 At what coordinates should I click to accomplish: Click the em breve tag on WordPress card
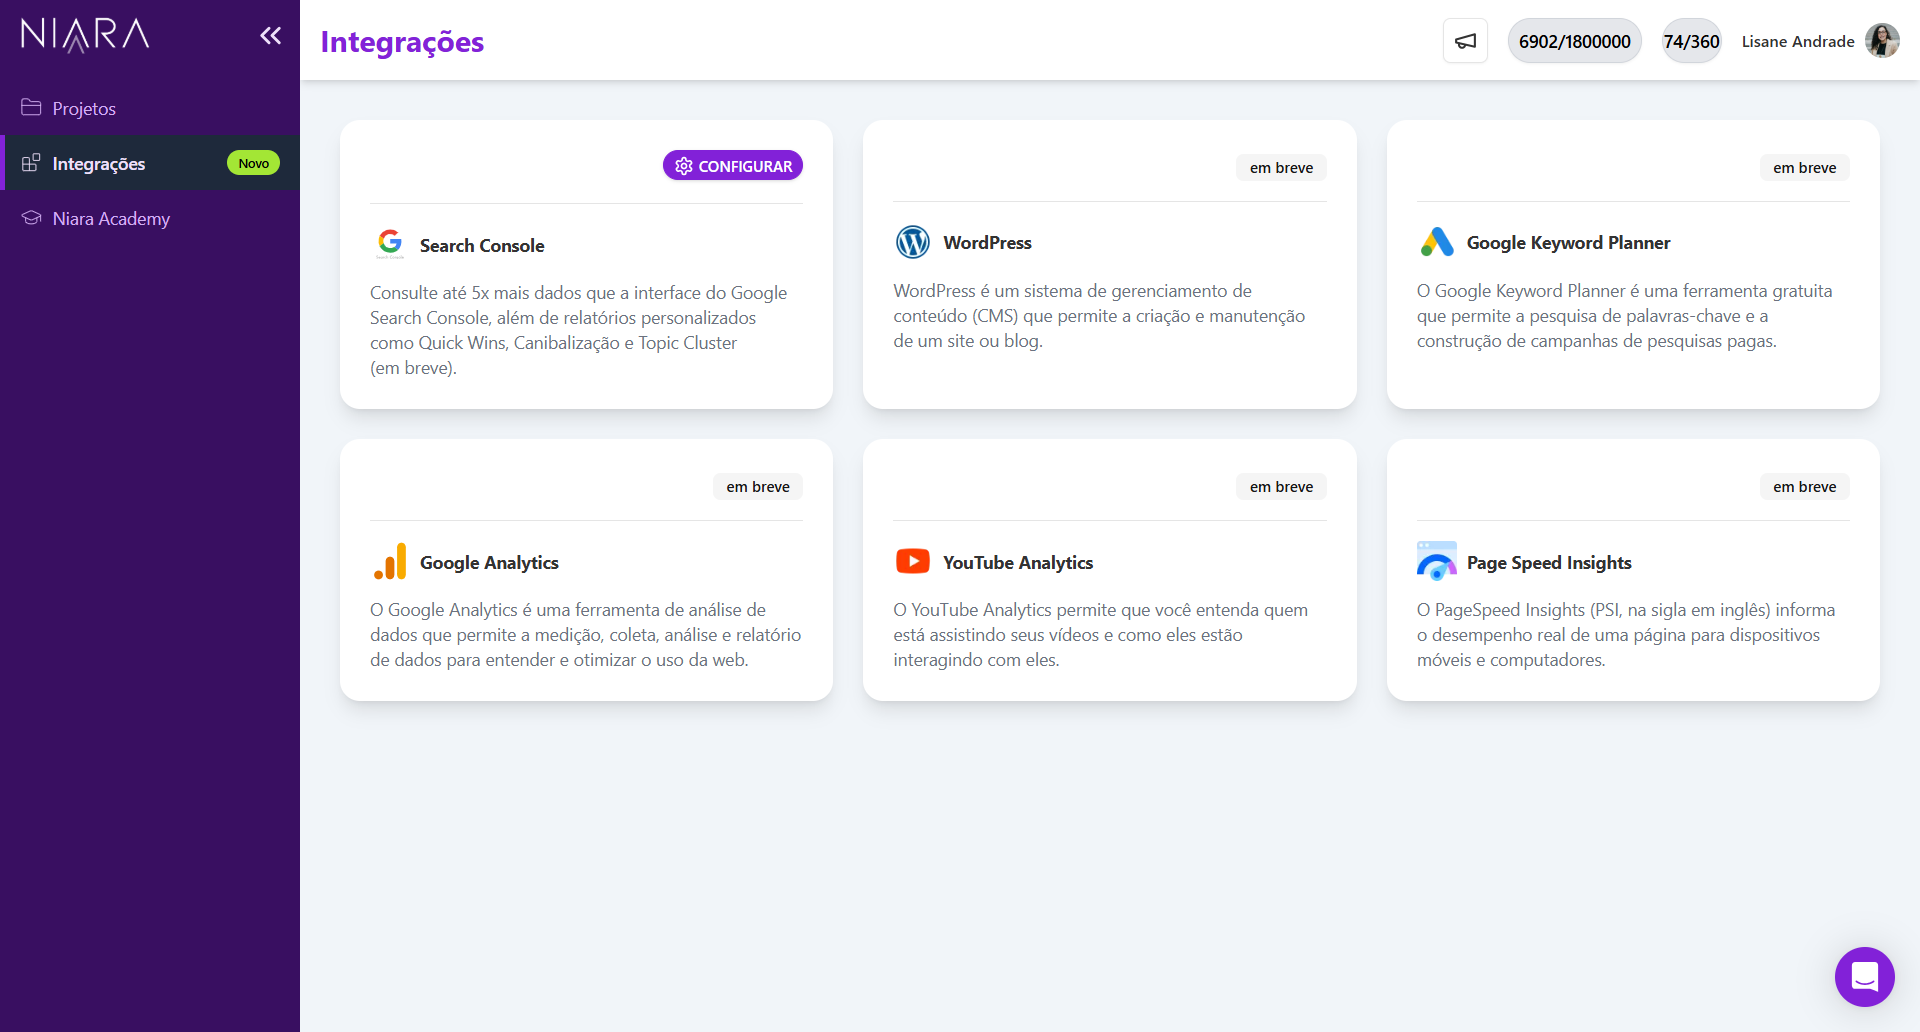point(1281,168)
